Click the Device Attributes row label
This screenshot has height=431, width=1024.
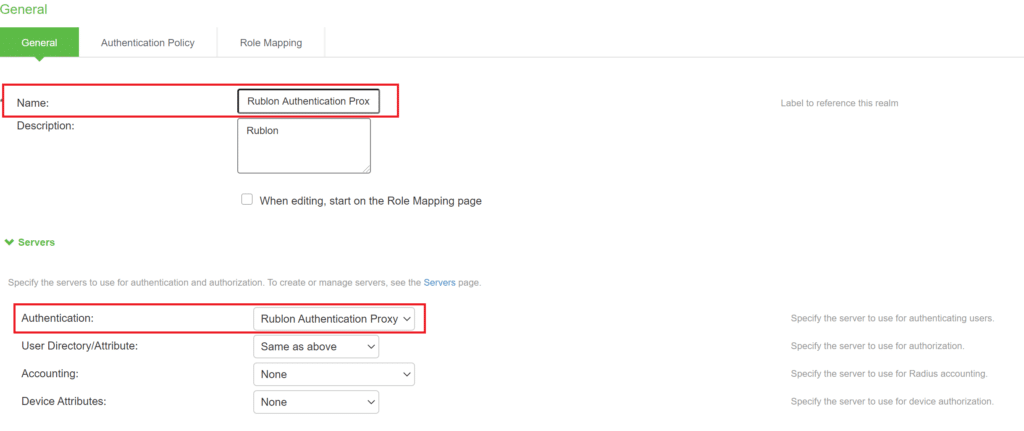point(64,402)
